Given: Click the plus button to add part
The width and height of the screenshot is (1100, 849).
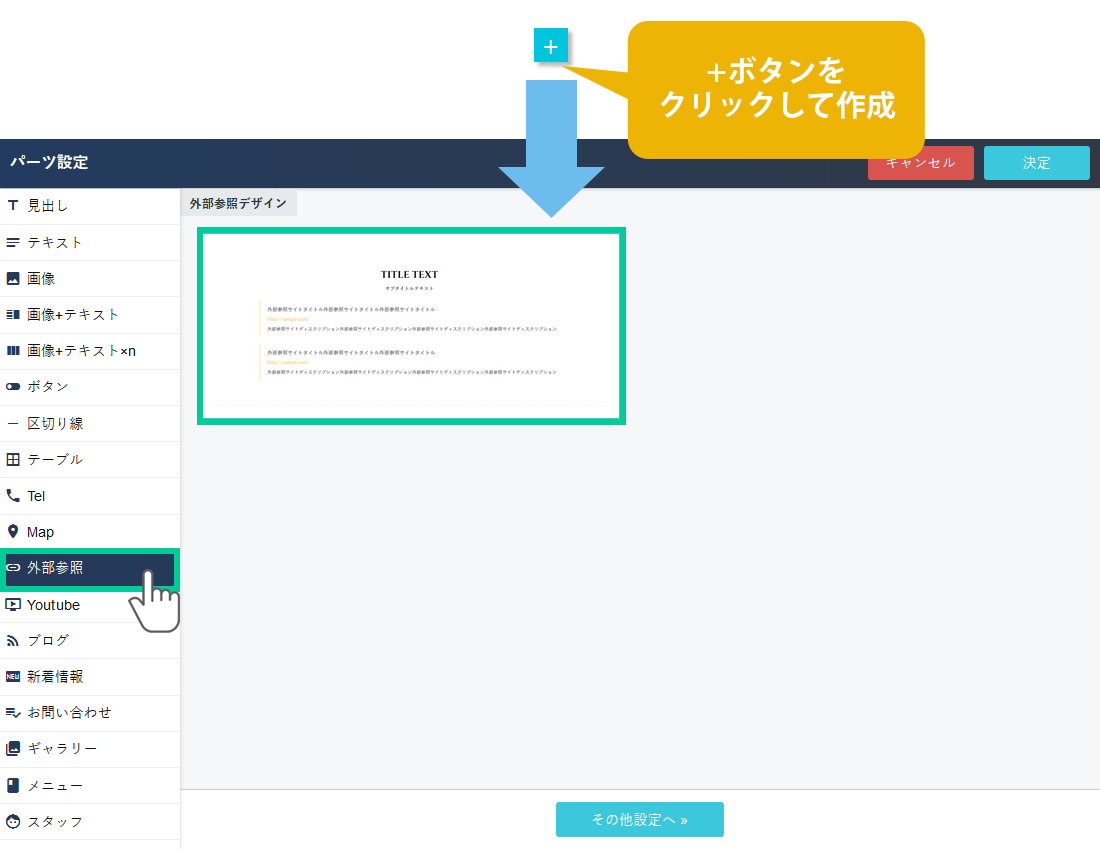Looking at the screenshot, I should (550, 46).
